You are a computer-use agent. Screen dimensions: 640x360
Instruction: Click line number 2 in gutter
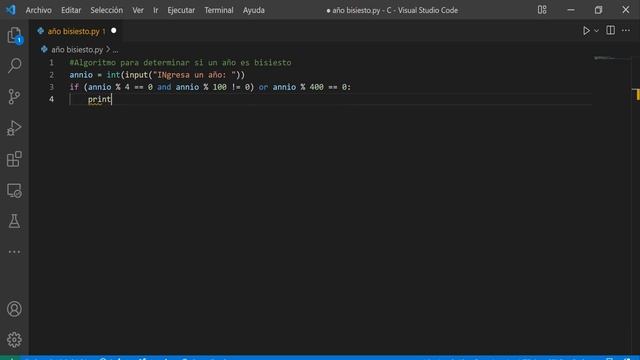(x=51, y=75)
